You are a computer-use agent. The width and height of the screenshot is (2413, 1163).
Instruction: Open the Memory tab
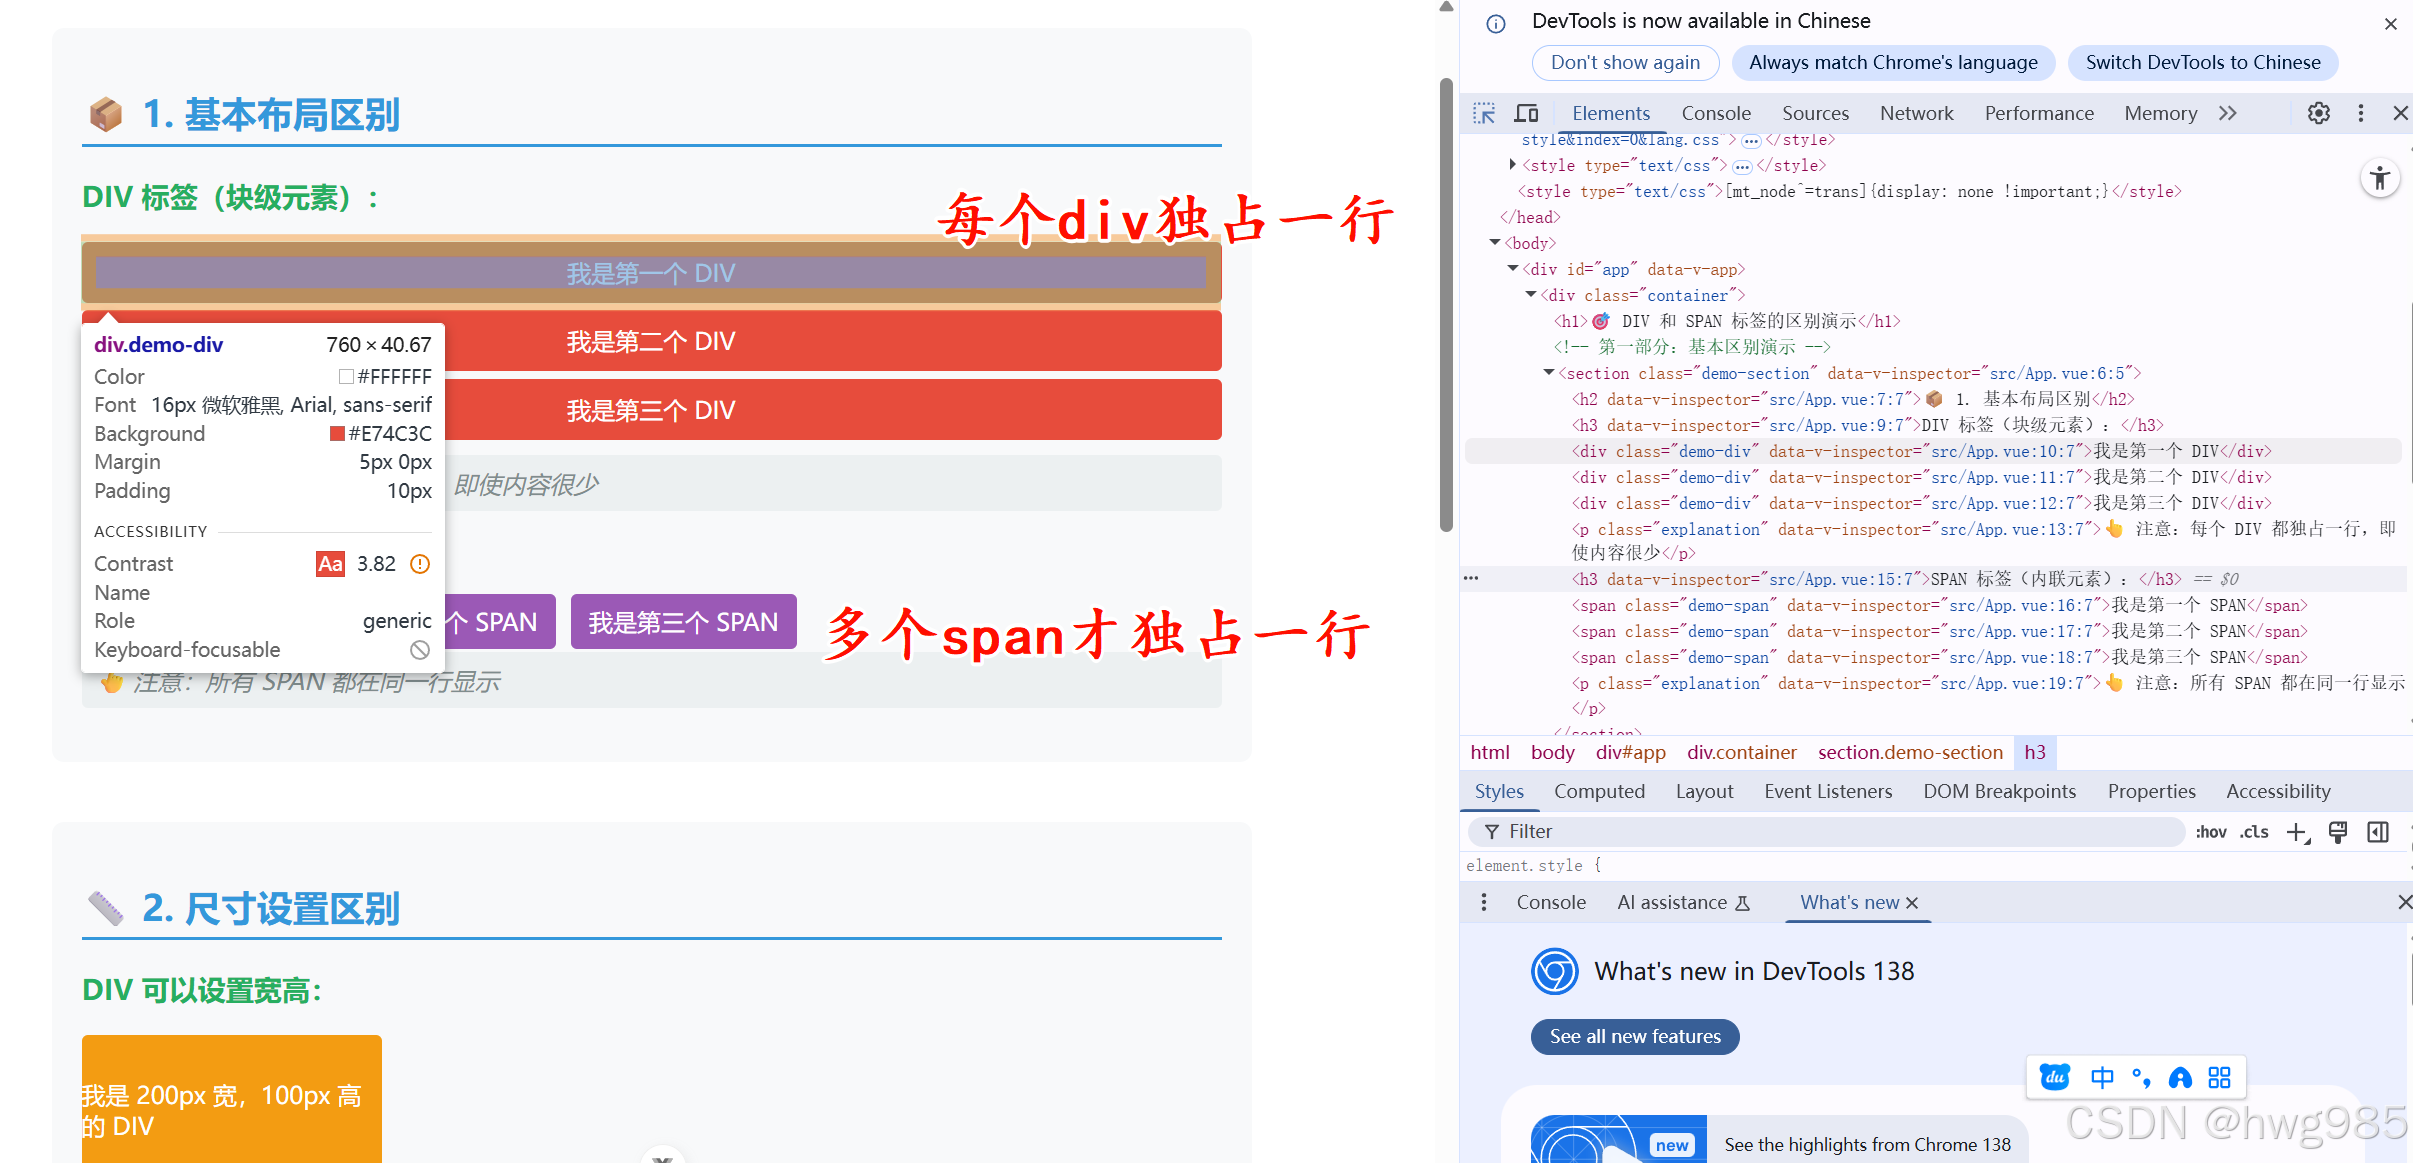(x=2161, y=113)
